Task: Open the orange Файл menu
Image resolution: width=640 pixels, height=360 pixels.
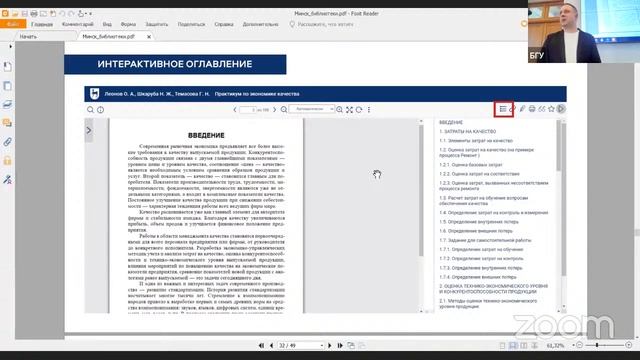Action: click(x=13, y=24)
